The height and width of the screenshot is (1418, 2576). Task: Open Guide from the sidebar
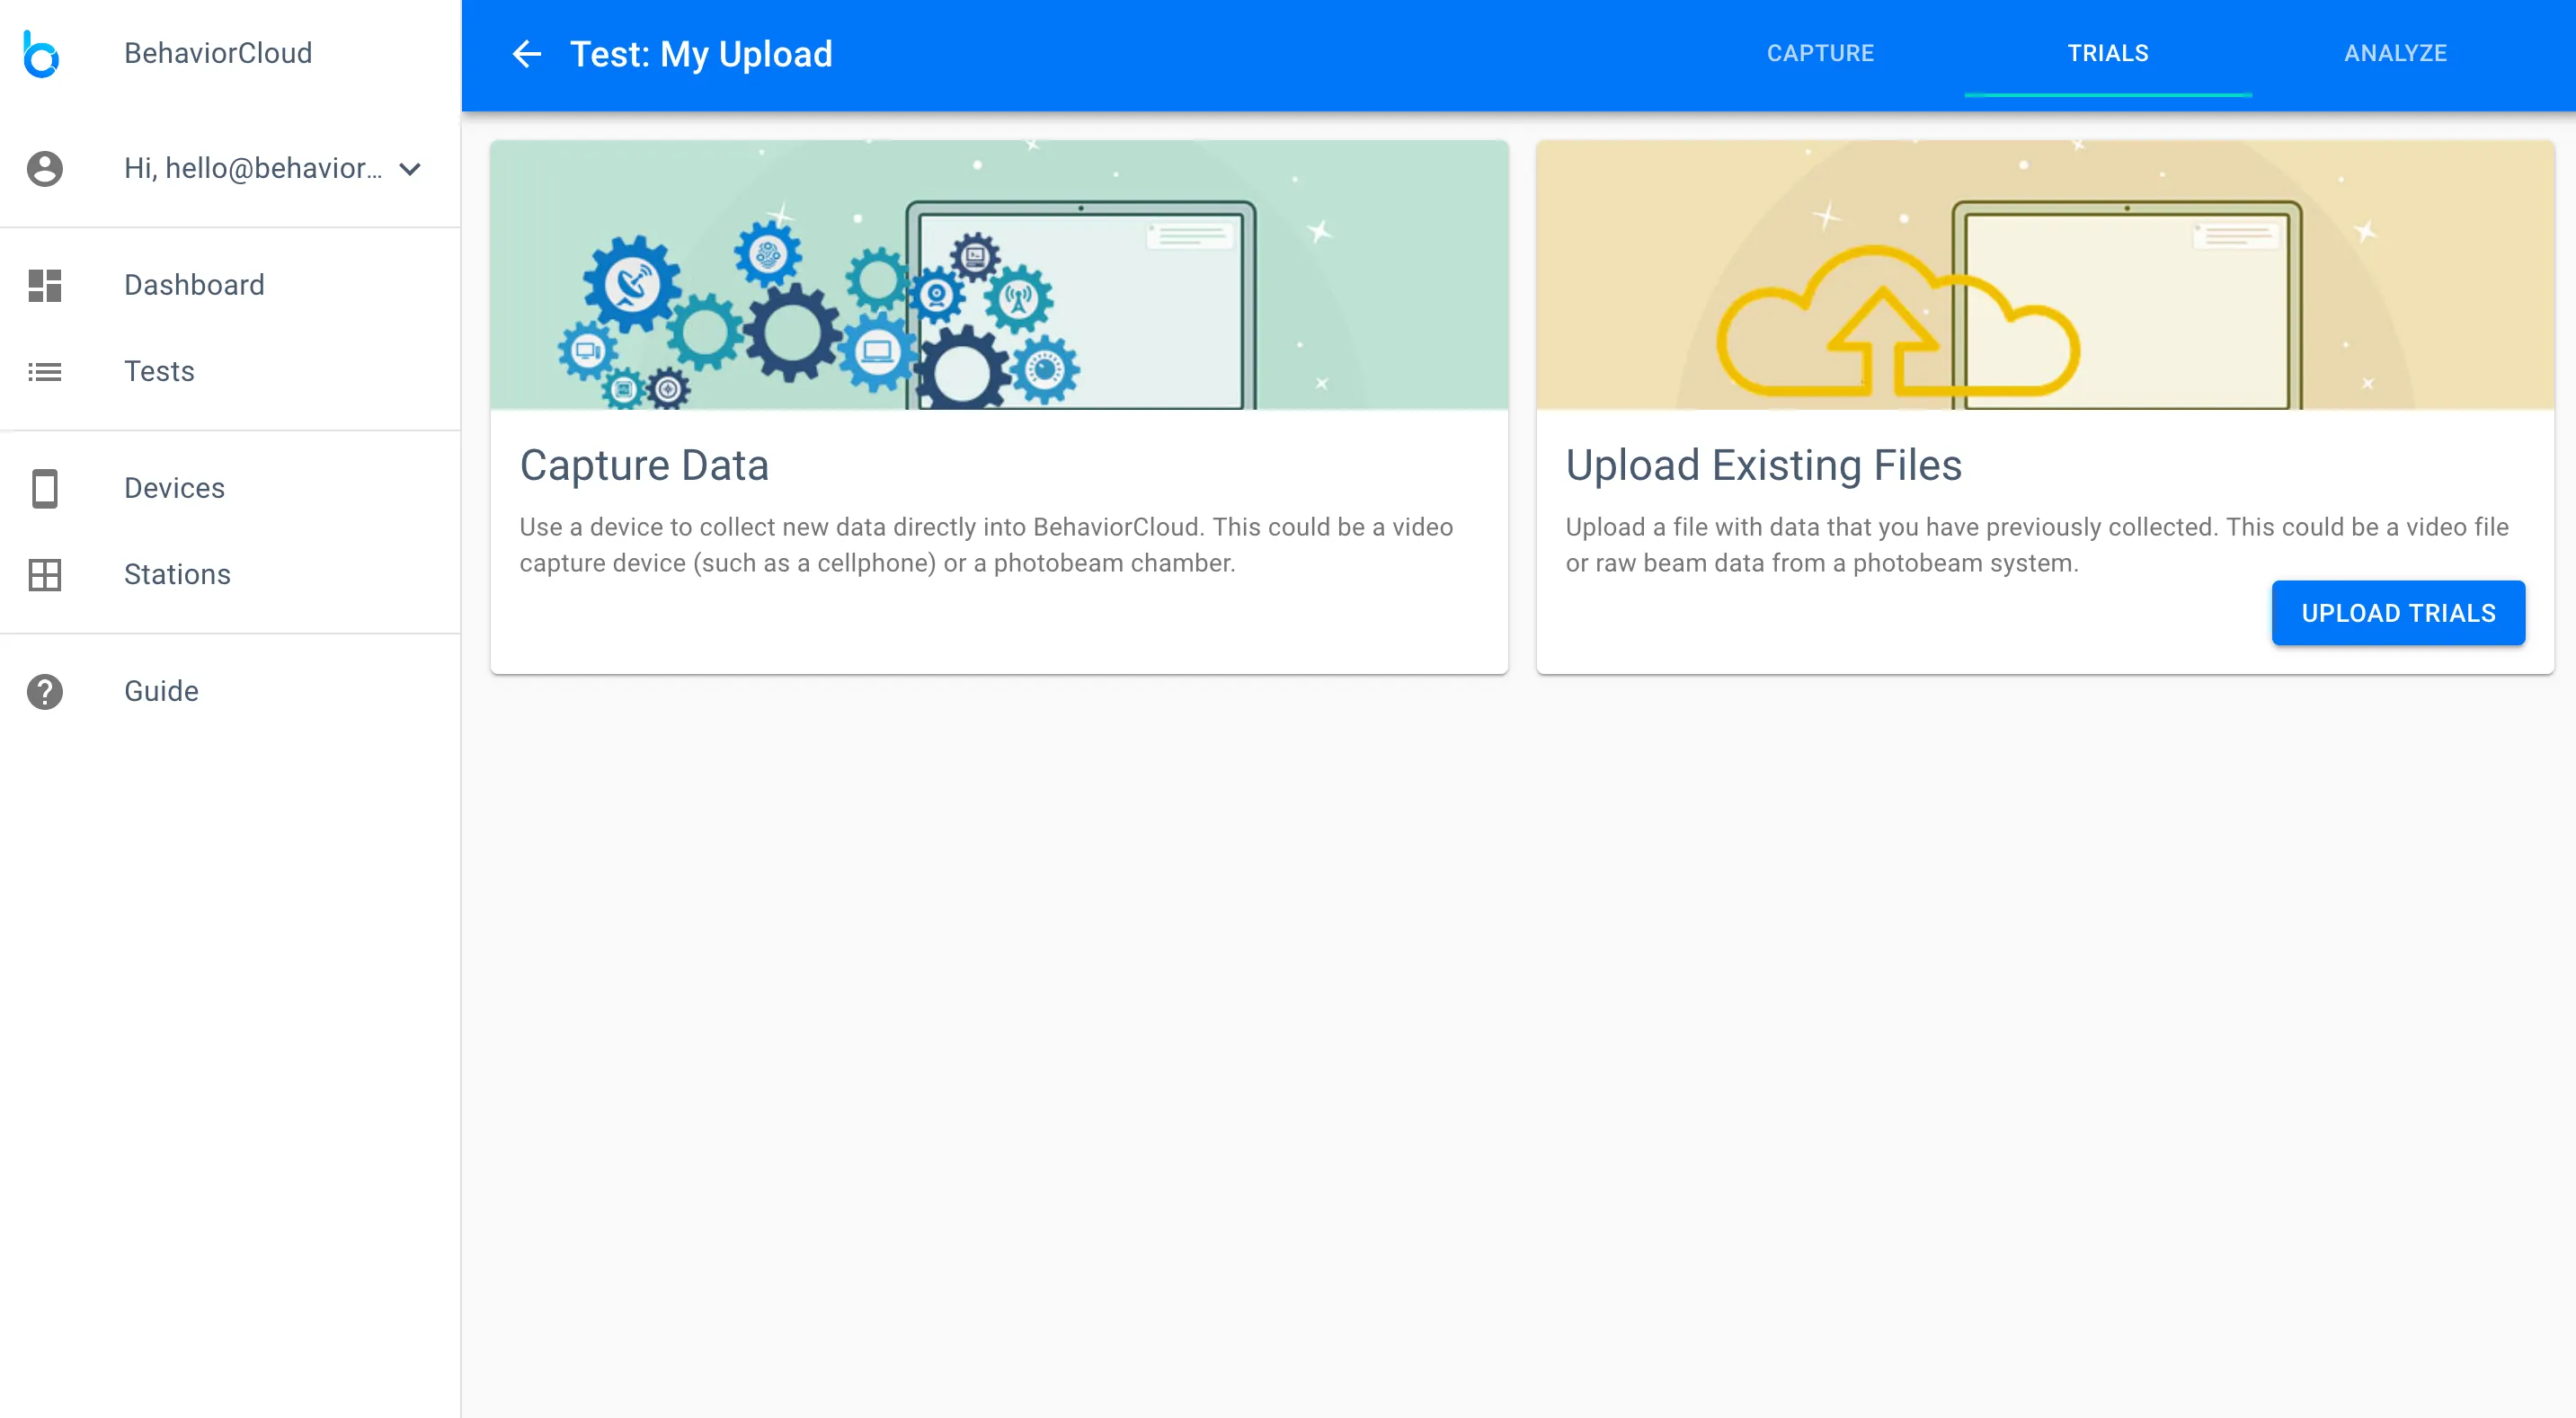point(161,692)
